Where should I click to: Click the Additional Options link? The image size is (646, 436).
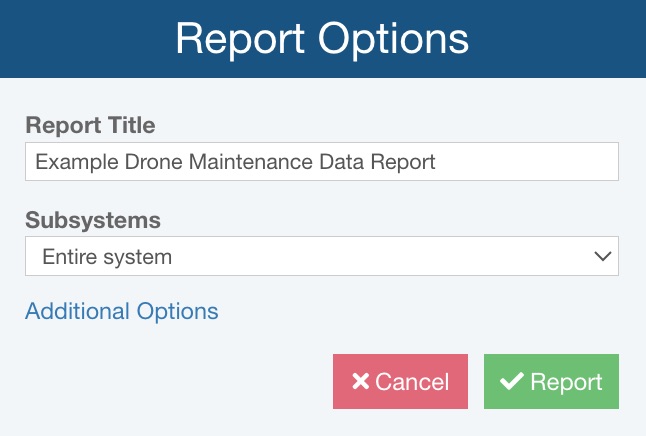point(121,311)
